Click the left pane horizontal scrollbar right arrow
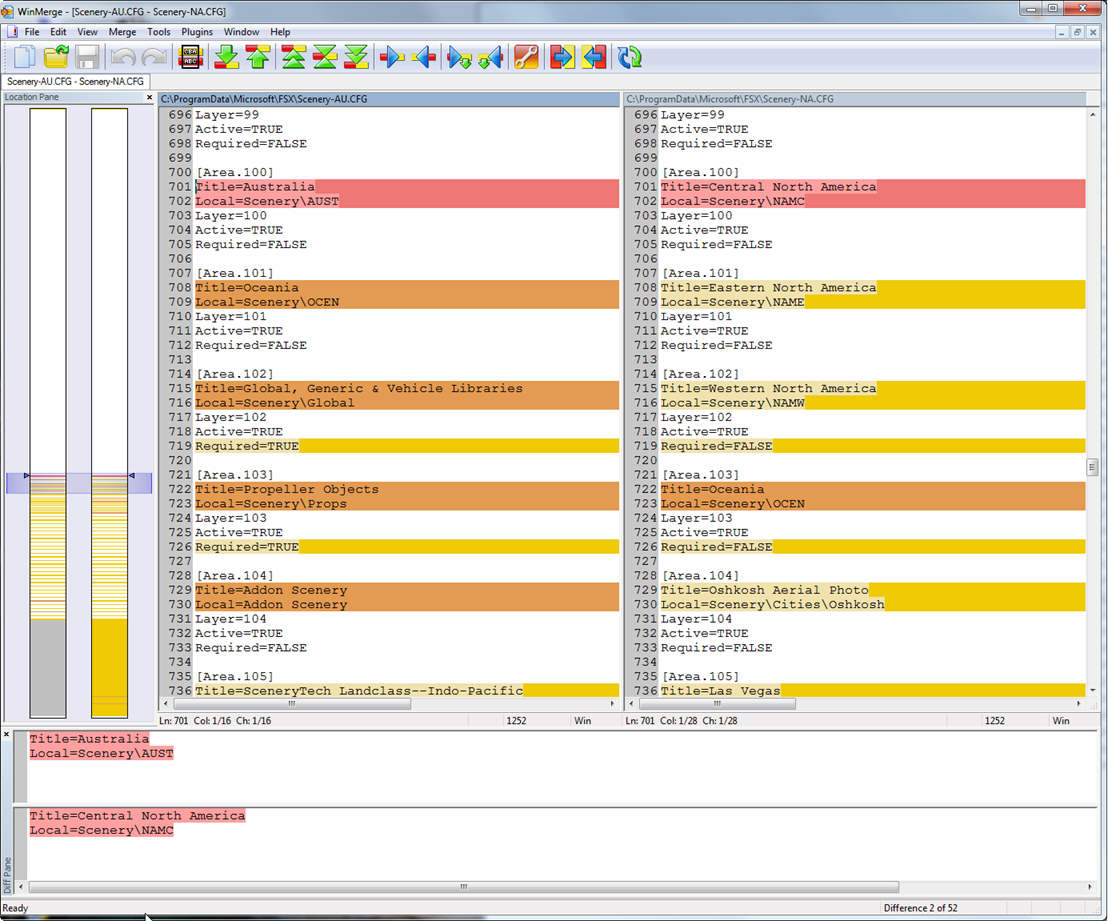The image size is (1108, 921). click(x=612, y=704)
